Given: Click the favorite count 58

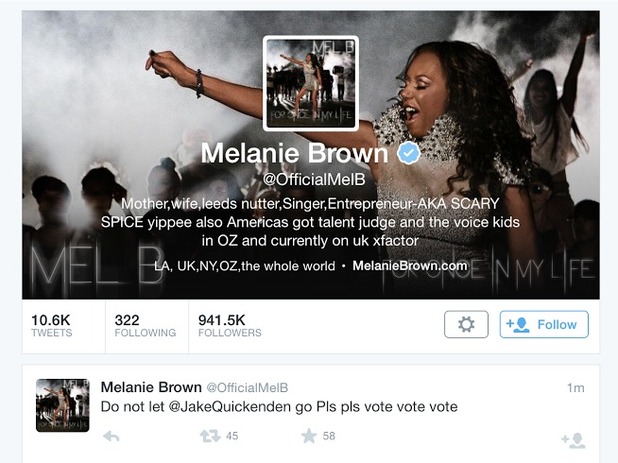Looking at the screenshot, I should pyautogui.click(x=329, y=436).
